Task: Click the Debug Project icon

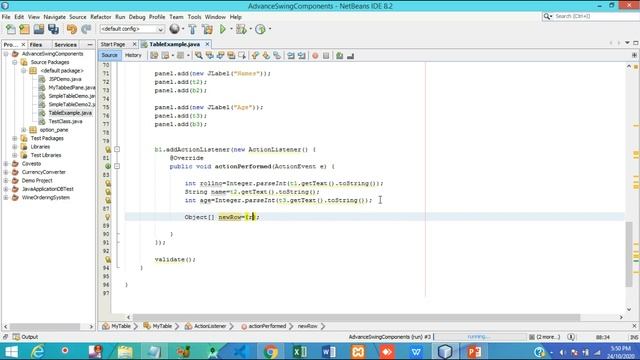Action: tap(241, 29)
